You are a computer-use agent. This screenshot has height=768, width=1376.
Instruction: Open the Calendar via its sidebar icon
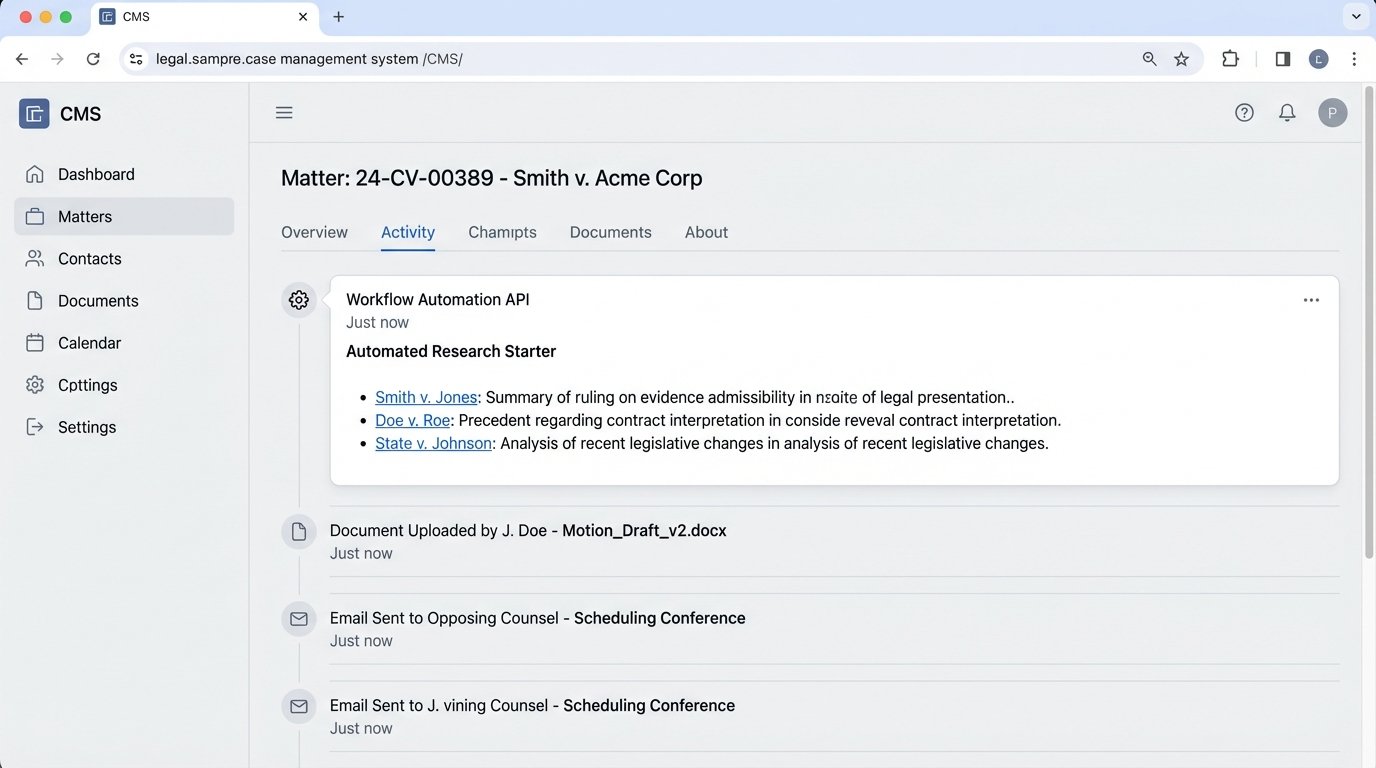coord(34,342)
